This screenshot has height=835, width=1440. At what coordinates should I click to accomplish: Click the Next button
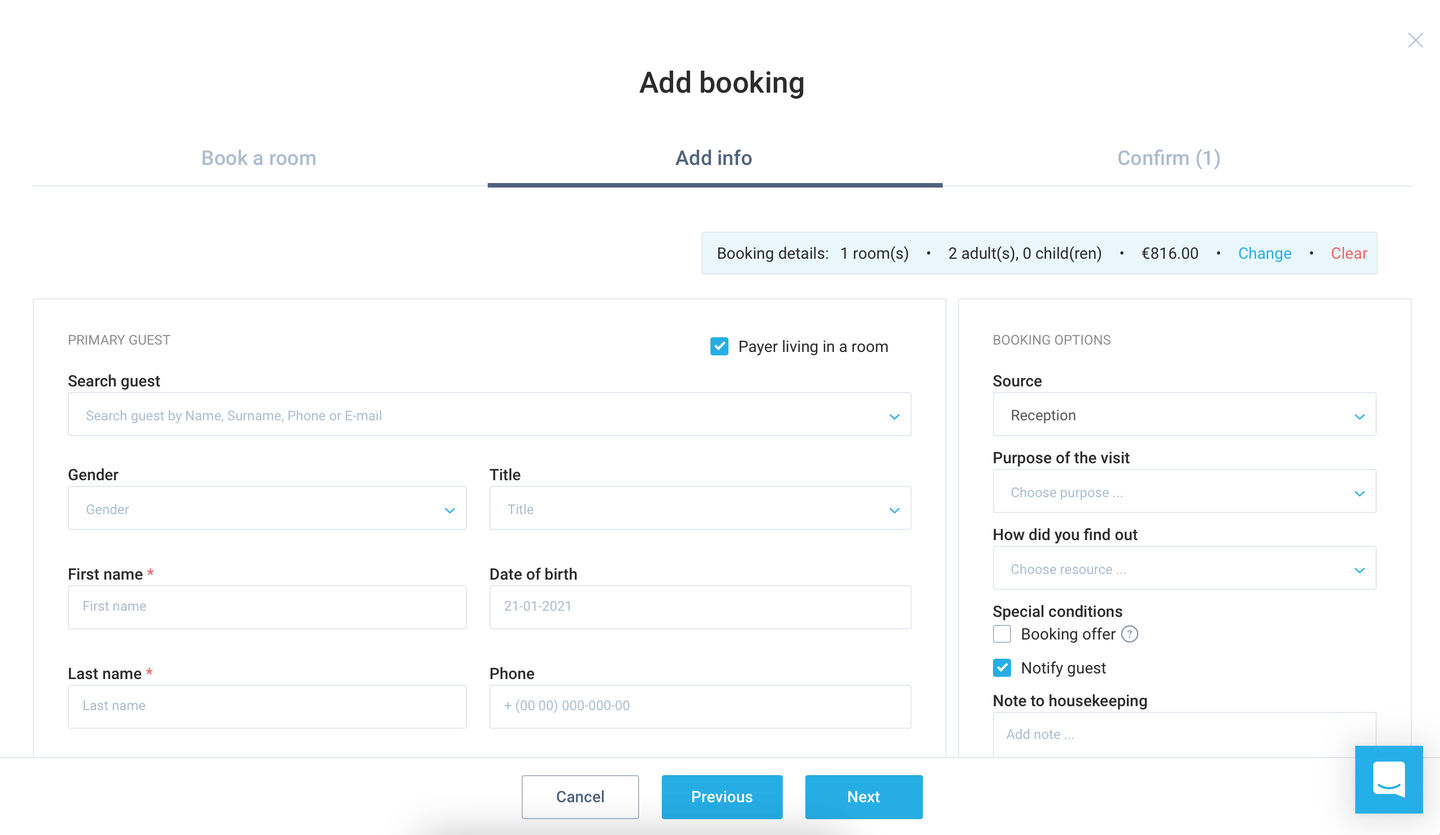tap(864, 797)
